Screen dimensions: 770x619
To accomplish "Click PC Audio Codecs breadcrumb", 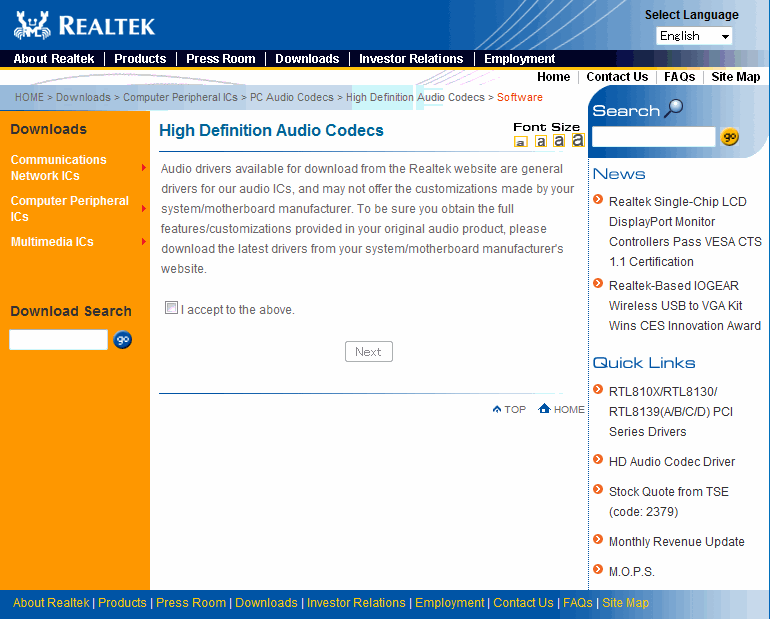I will point(292,97).
